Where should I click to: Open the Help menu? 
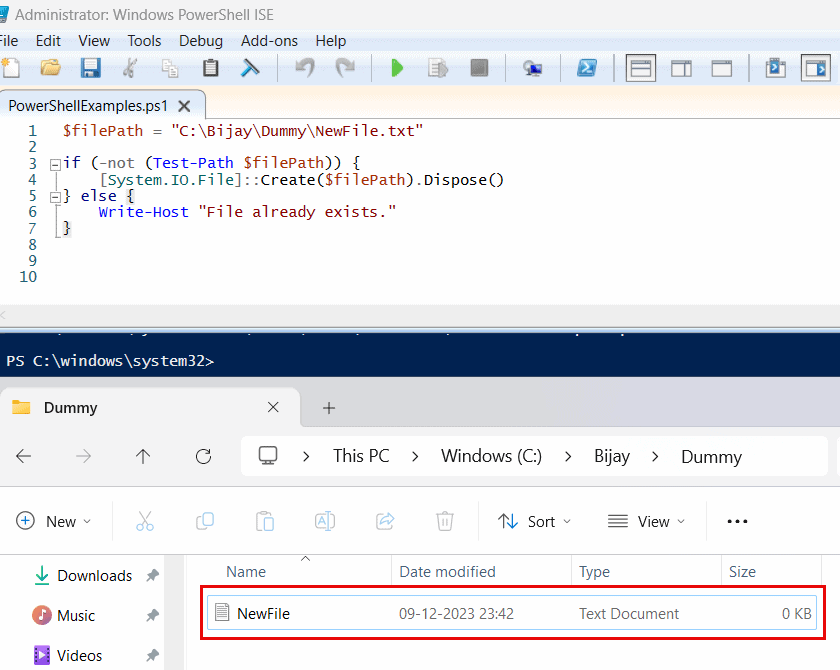coord(331,41)
